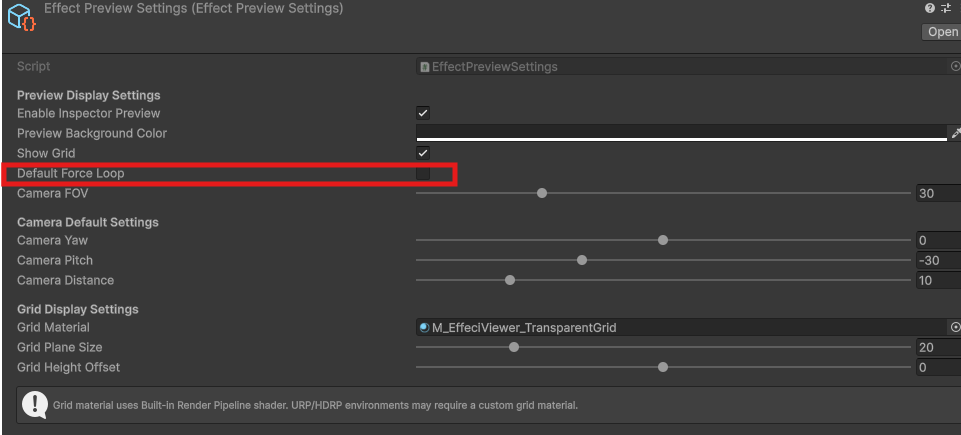
Task: Open the preset selector sliders icon
Action: [946, 8]
